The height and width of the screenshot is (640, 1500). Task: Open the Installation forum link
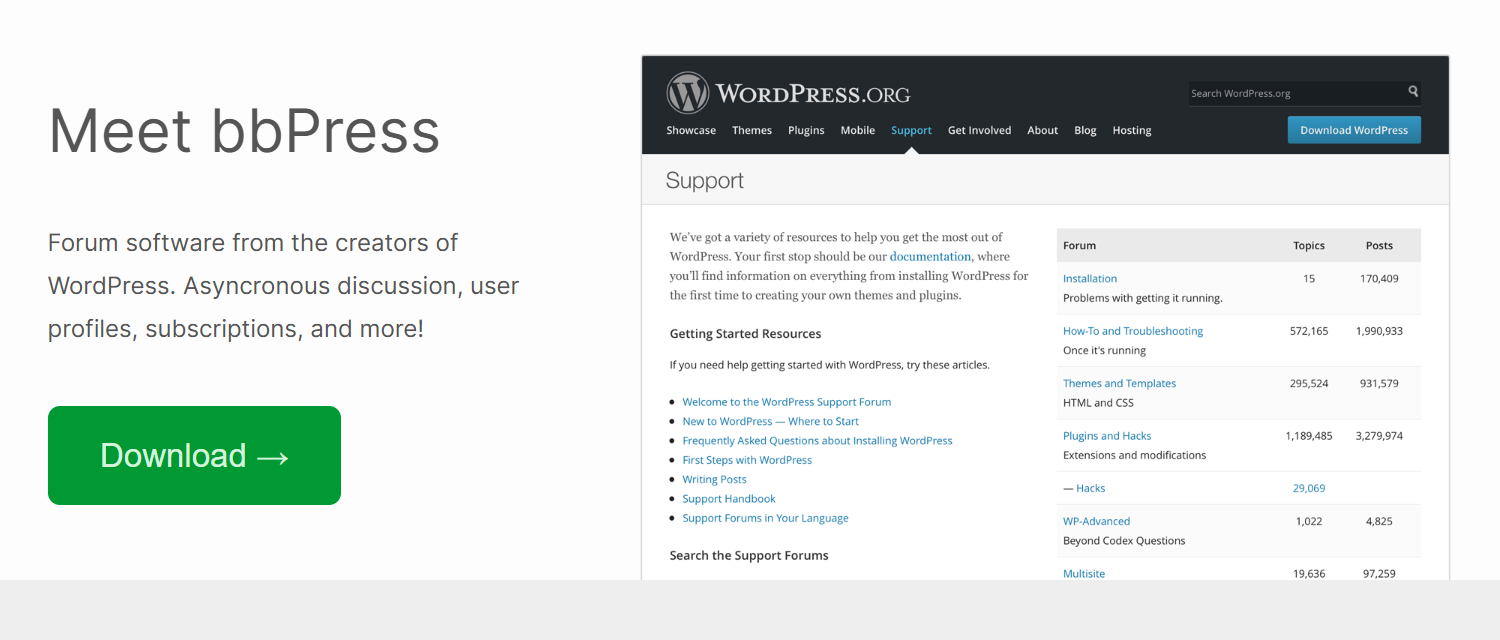[1090, 279]
